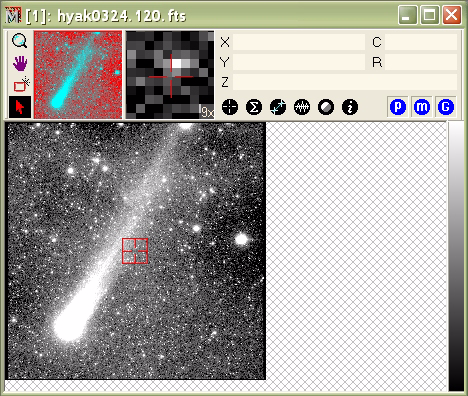Toggle the blue P button
Viewport: 468px width, 396px height.
click(398, 107)
